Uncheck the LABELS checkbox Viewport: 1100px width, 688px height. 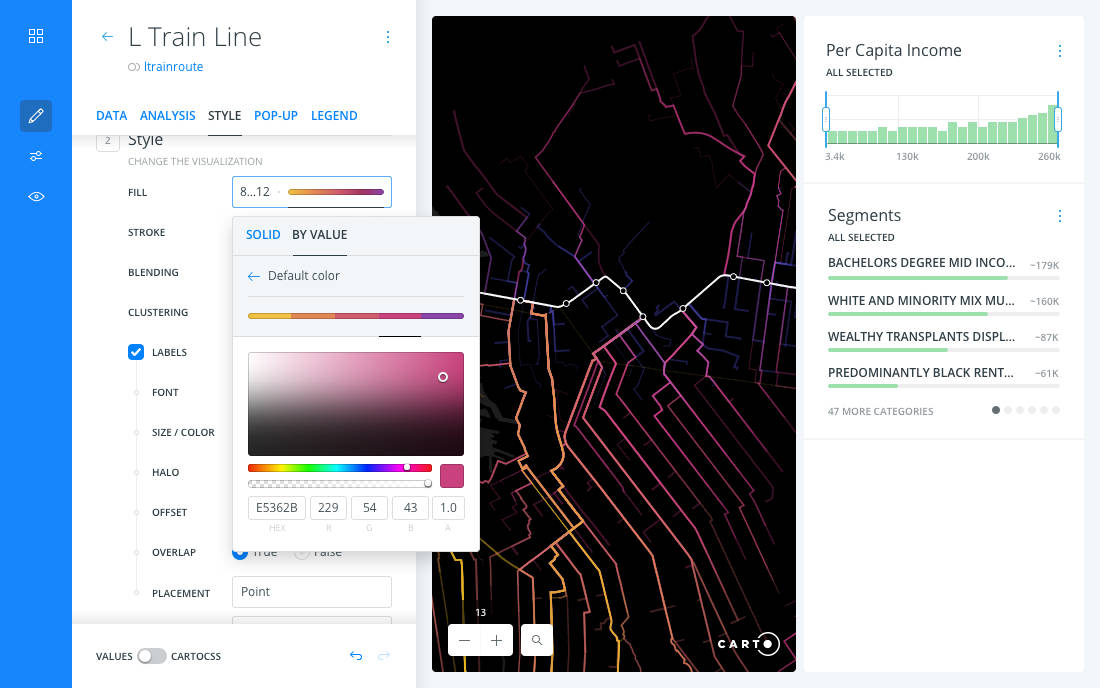tap(135, 351)
